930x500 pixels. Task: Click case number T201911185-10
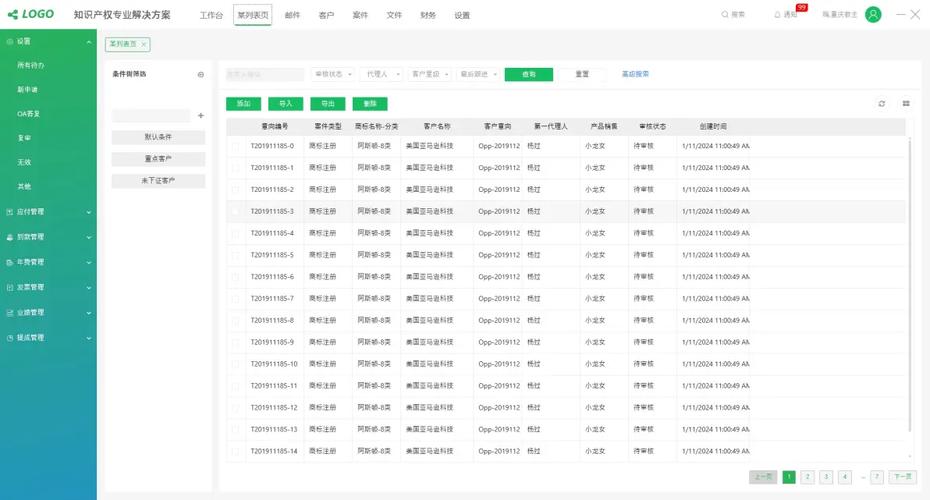[x=274, y=364]
